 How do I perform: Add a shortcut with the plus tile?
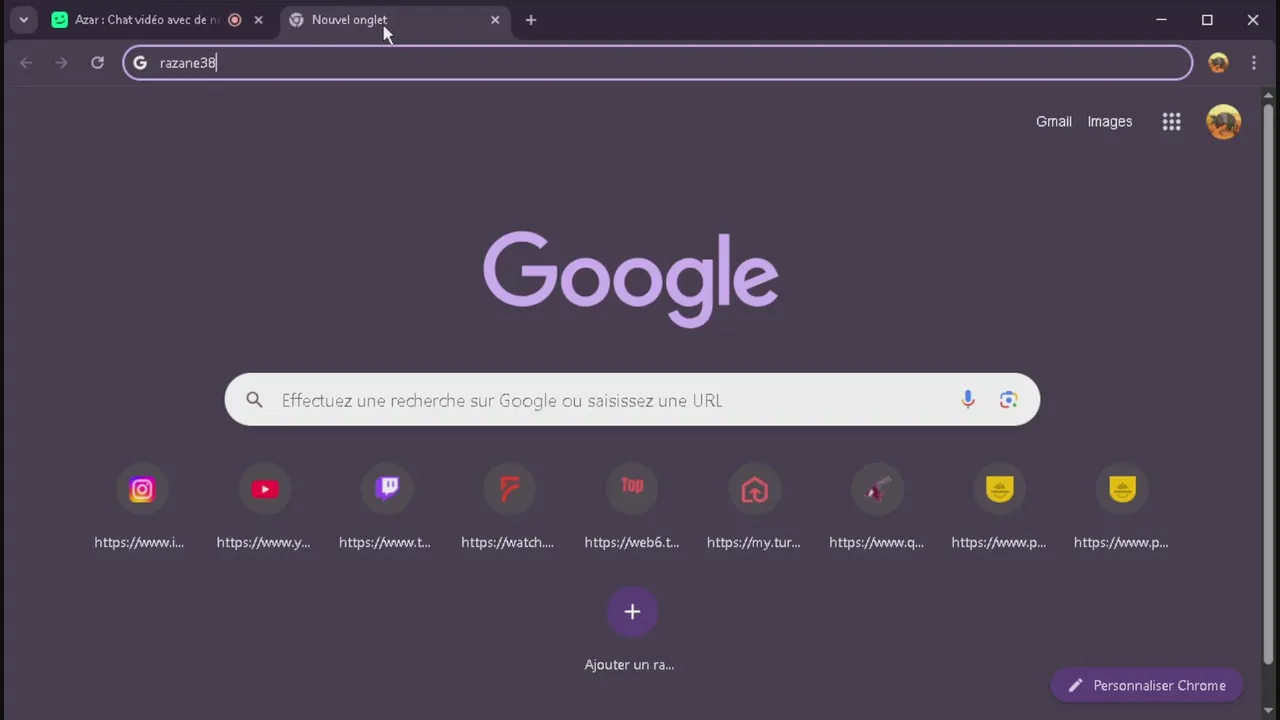pyautogui.click(x=632, y=612)
